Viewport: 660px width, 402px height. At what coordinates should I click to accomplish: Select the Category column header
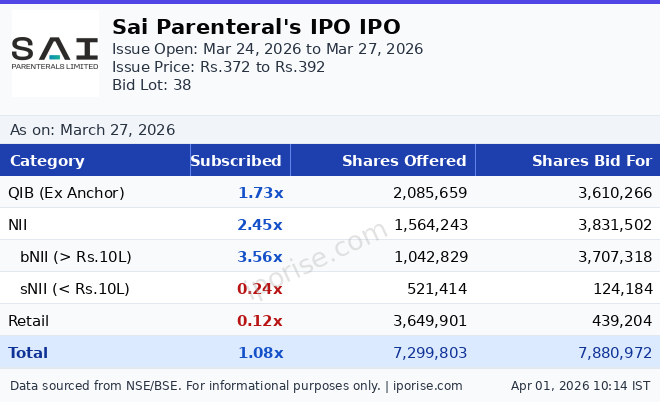[47, 161]
